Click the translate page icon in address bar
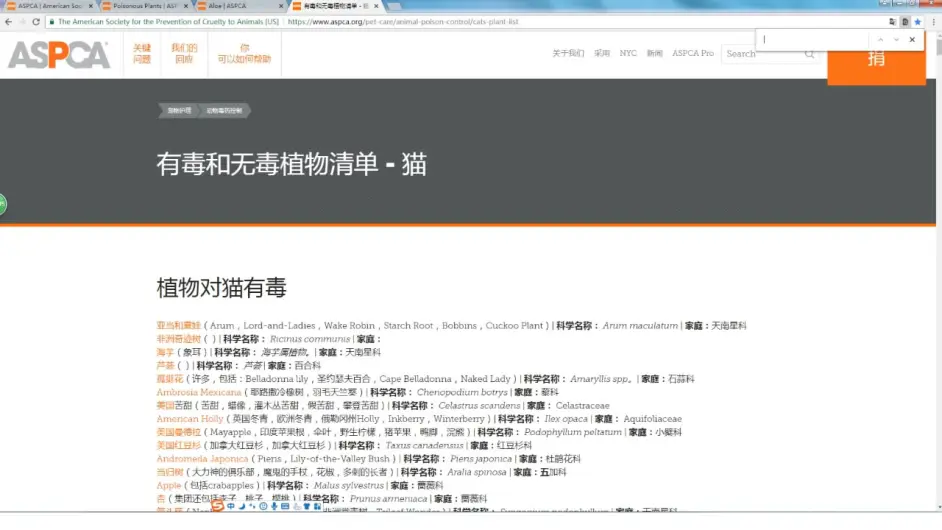 click(x=893, y=22)
